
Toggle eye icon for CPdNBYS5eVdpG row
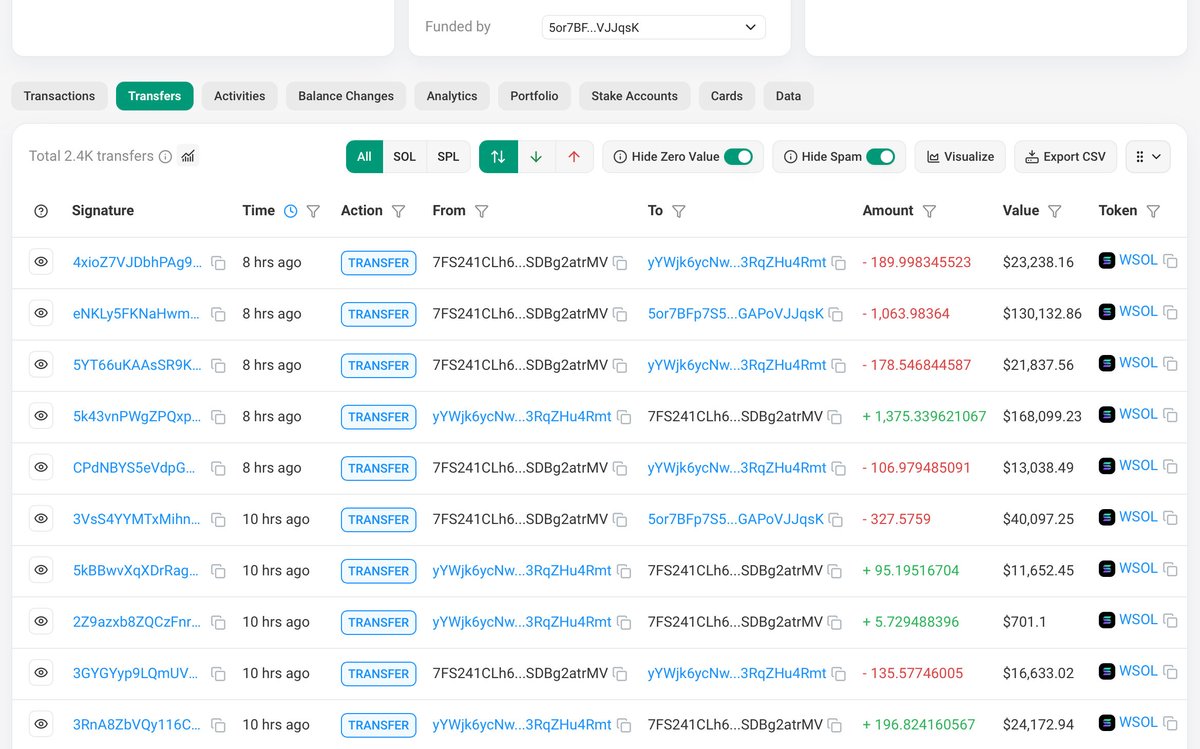(x=41, y=467)
